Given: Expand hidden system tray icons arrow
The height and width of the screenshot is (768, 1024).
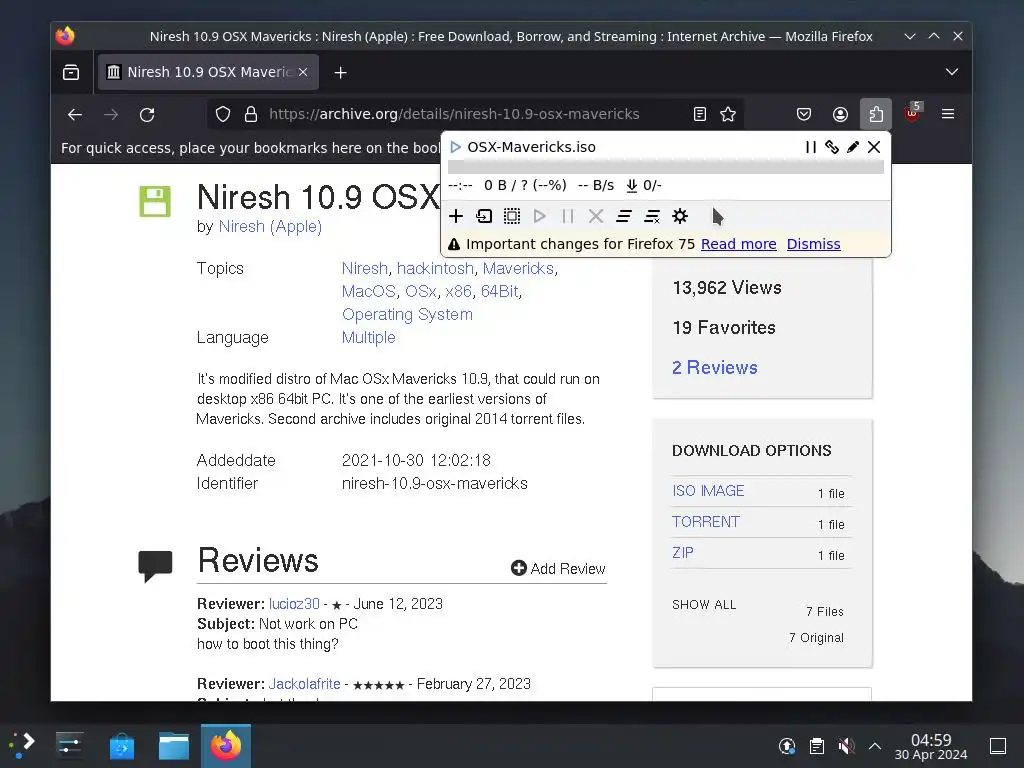Looking at the screenshot, I should pyautogui.click(x=875, y=746).
